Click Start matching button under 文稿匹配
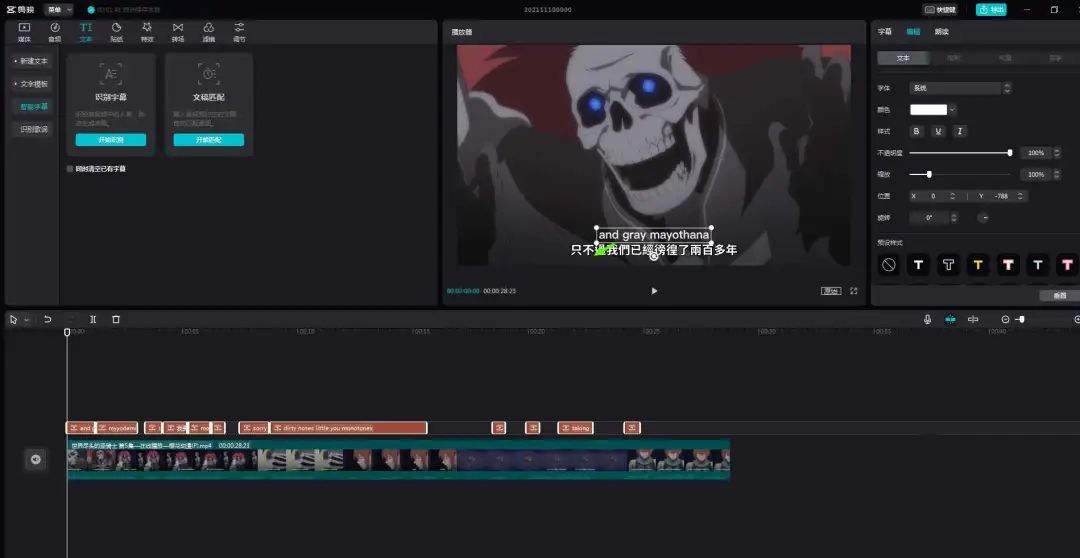 tap(209, 140)
